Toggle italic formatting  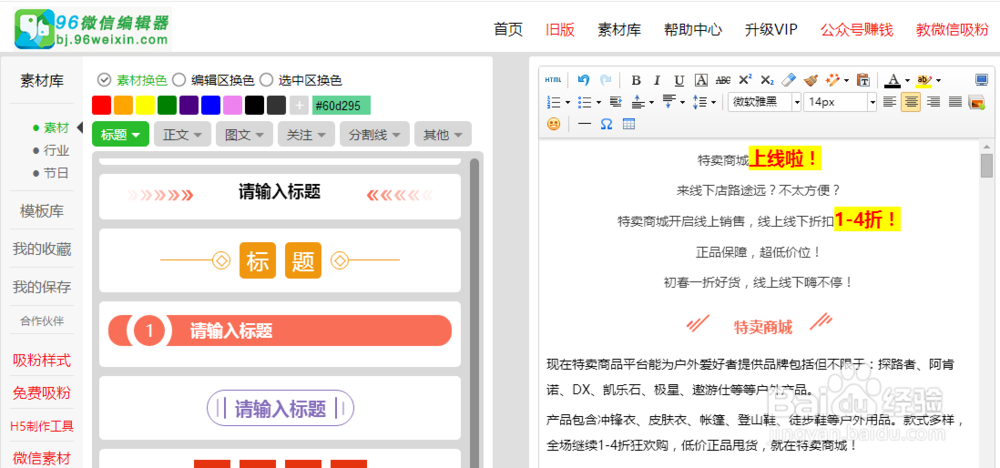click(657, 80)
